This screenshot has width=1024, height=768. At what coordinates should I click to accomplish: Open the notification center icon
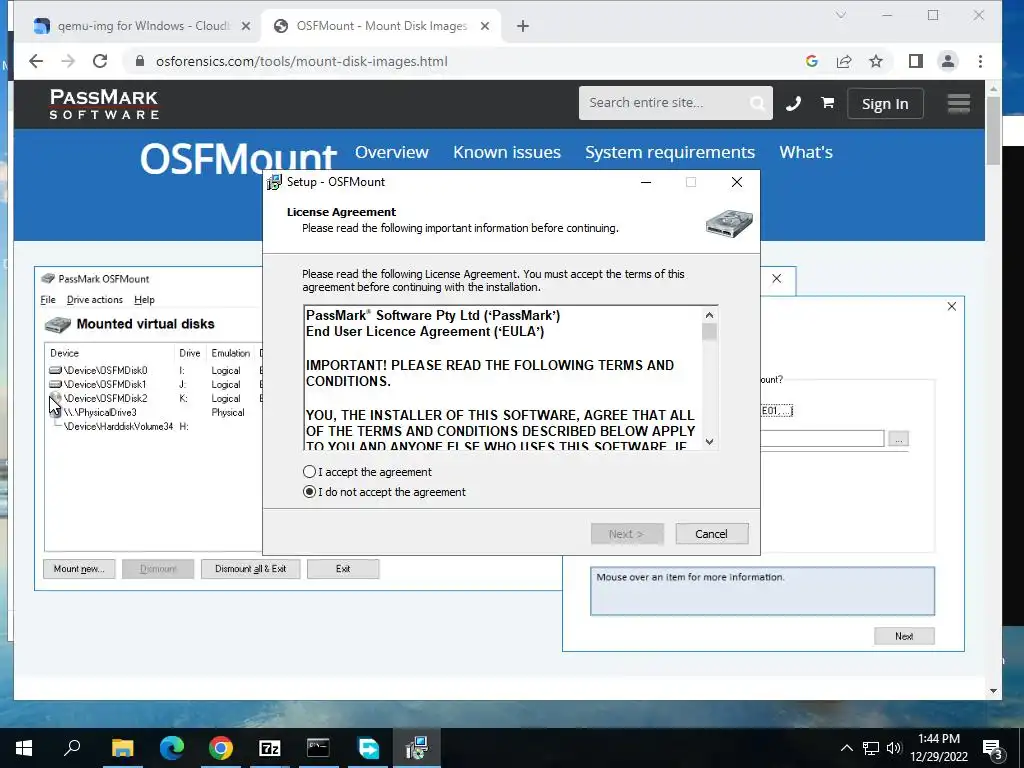pos(992,749)
